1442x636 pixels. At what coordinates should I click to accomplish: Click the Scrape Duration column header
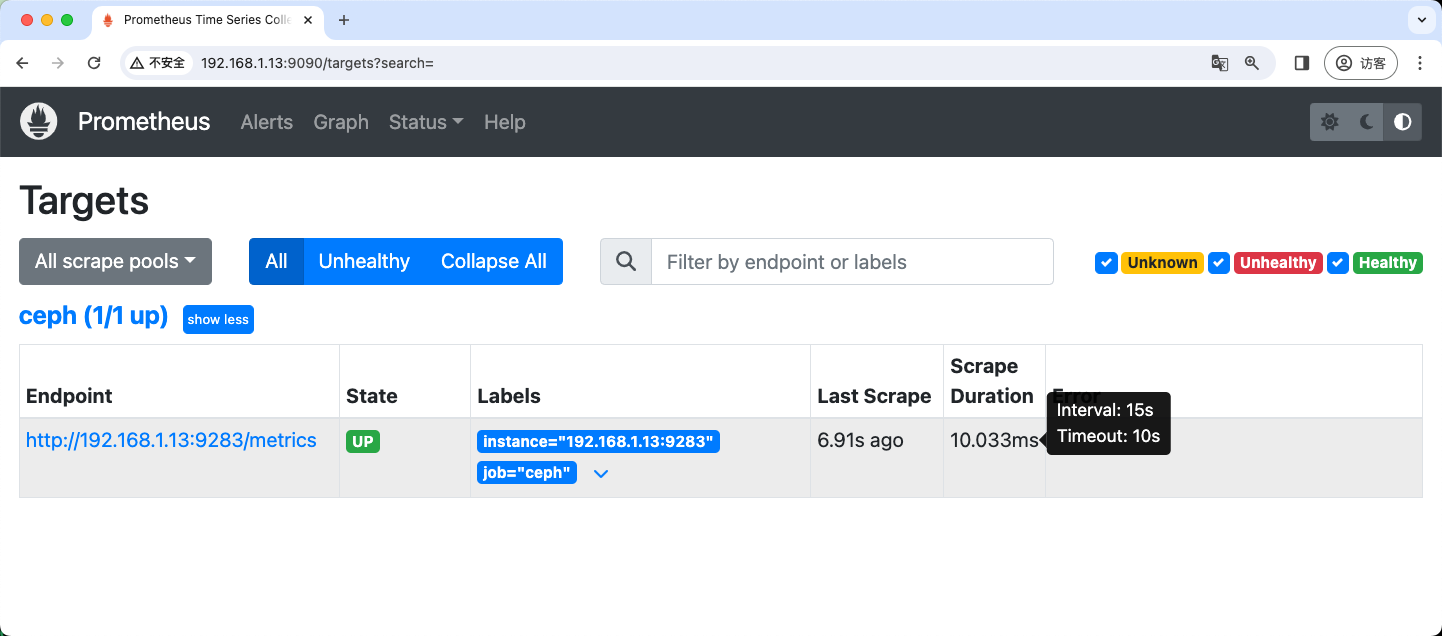(x=992, y=381)
